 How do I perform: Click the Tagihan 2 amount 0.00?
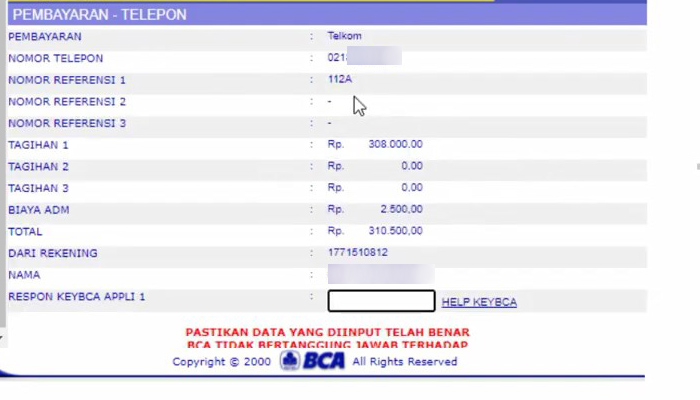[x=412, y=166]
